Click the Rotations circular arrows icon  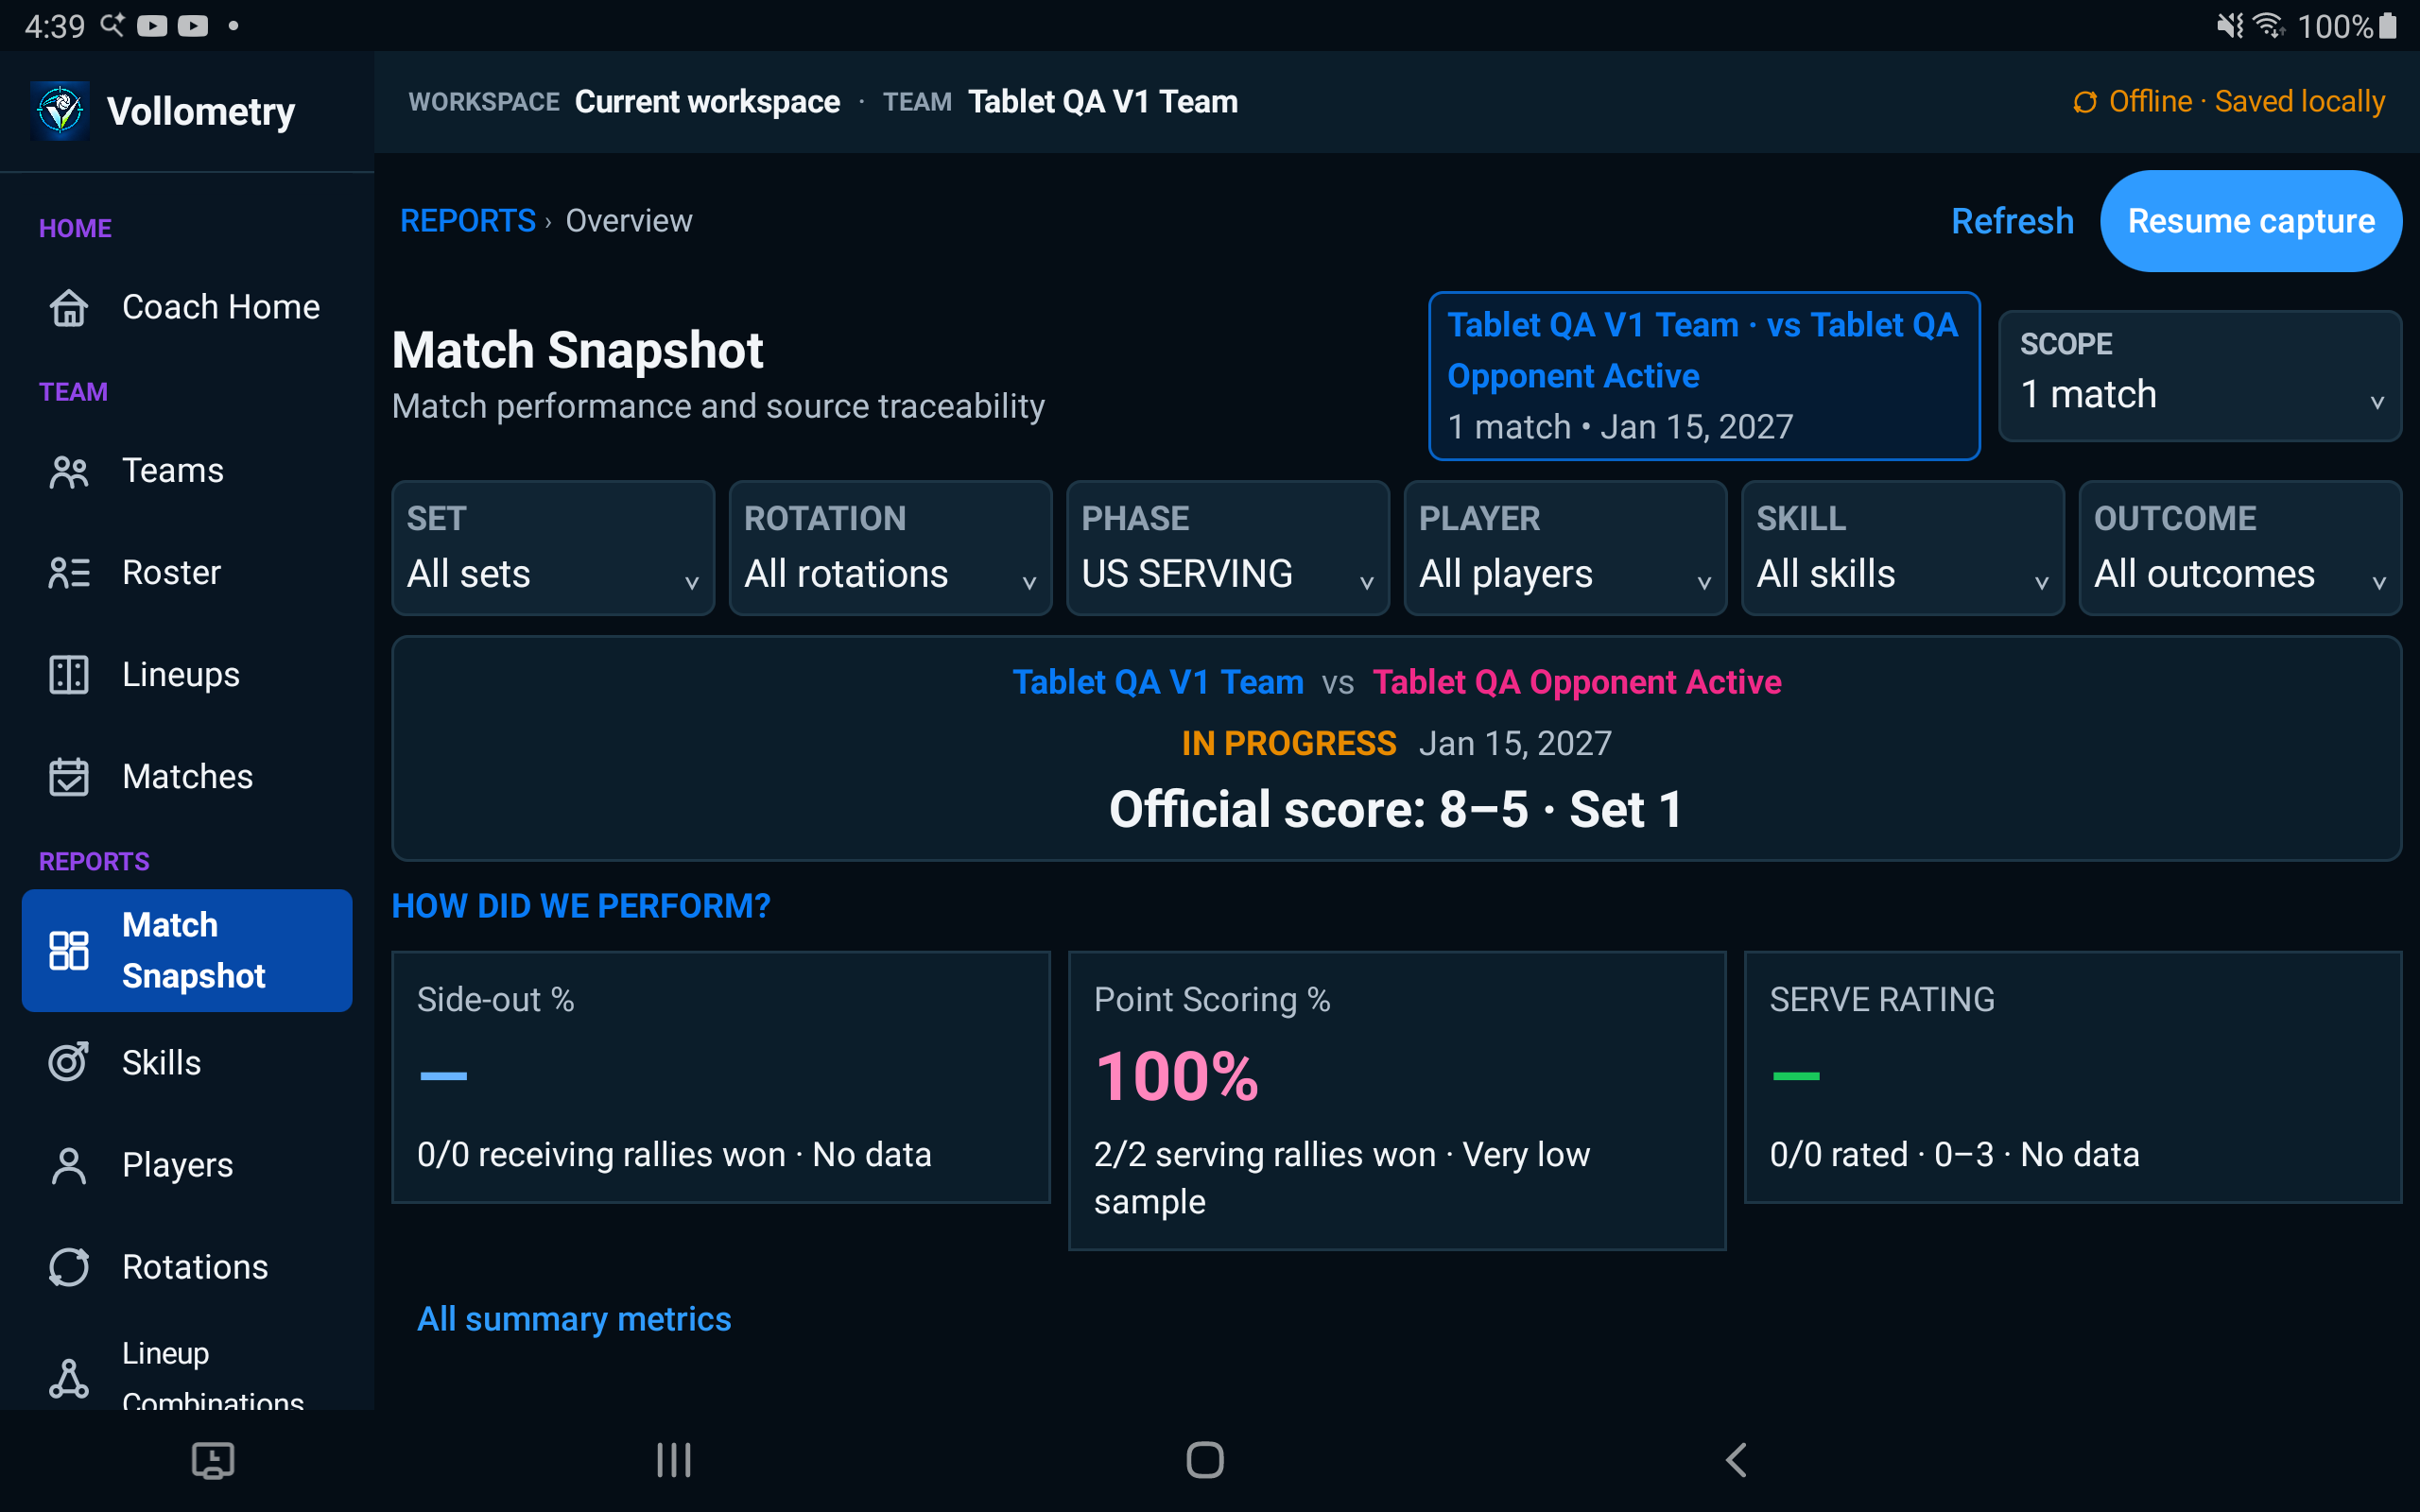tap(69, 1267)
